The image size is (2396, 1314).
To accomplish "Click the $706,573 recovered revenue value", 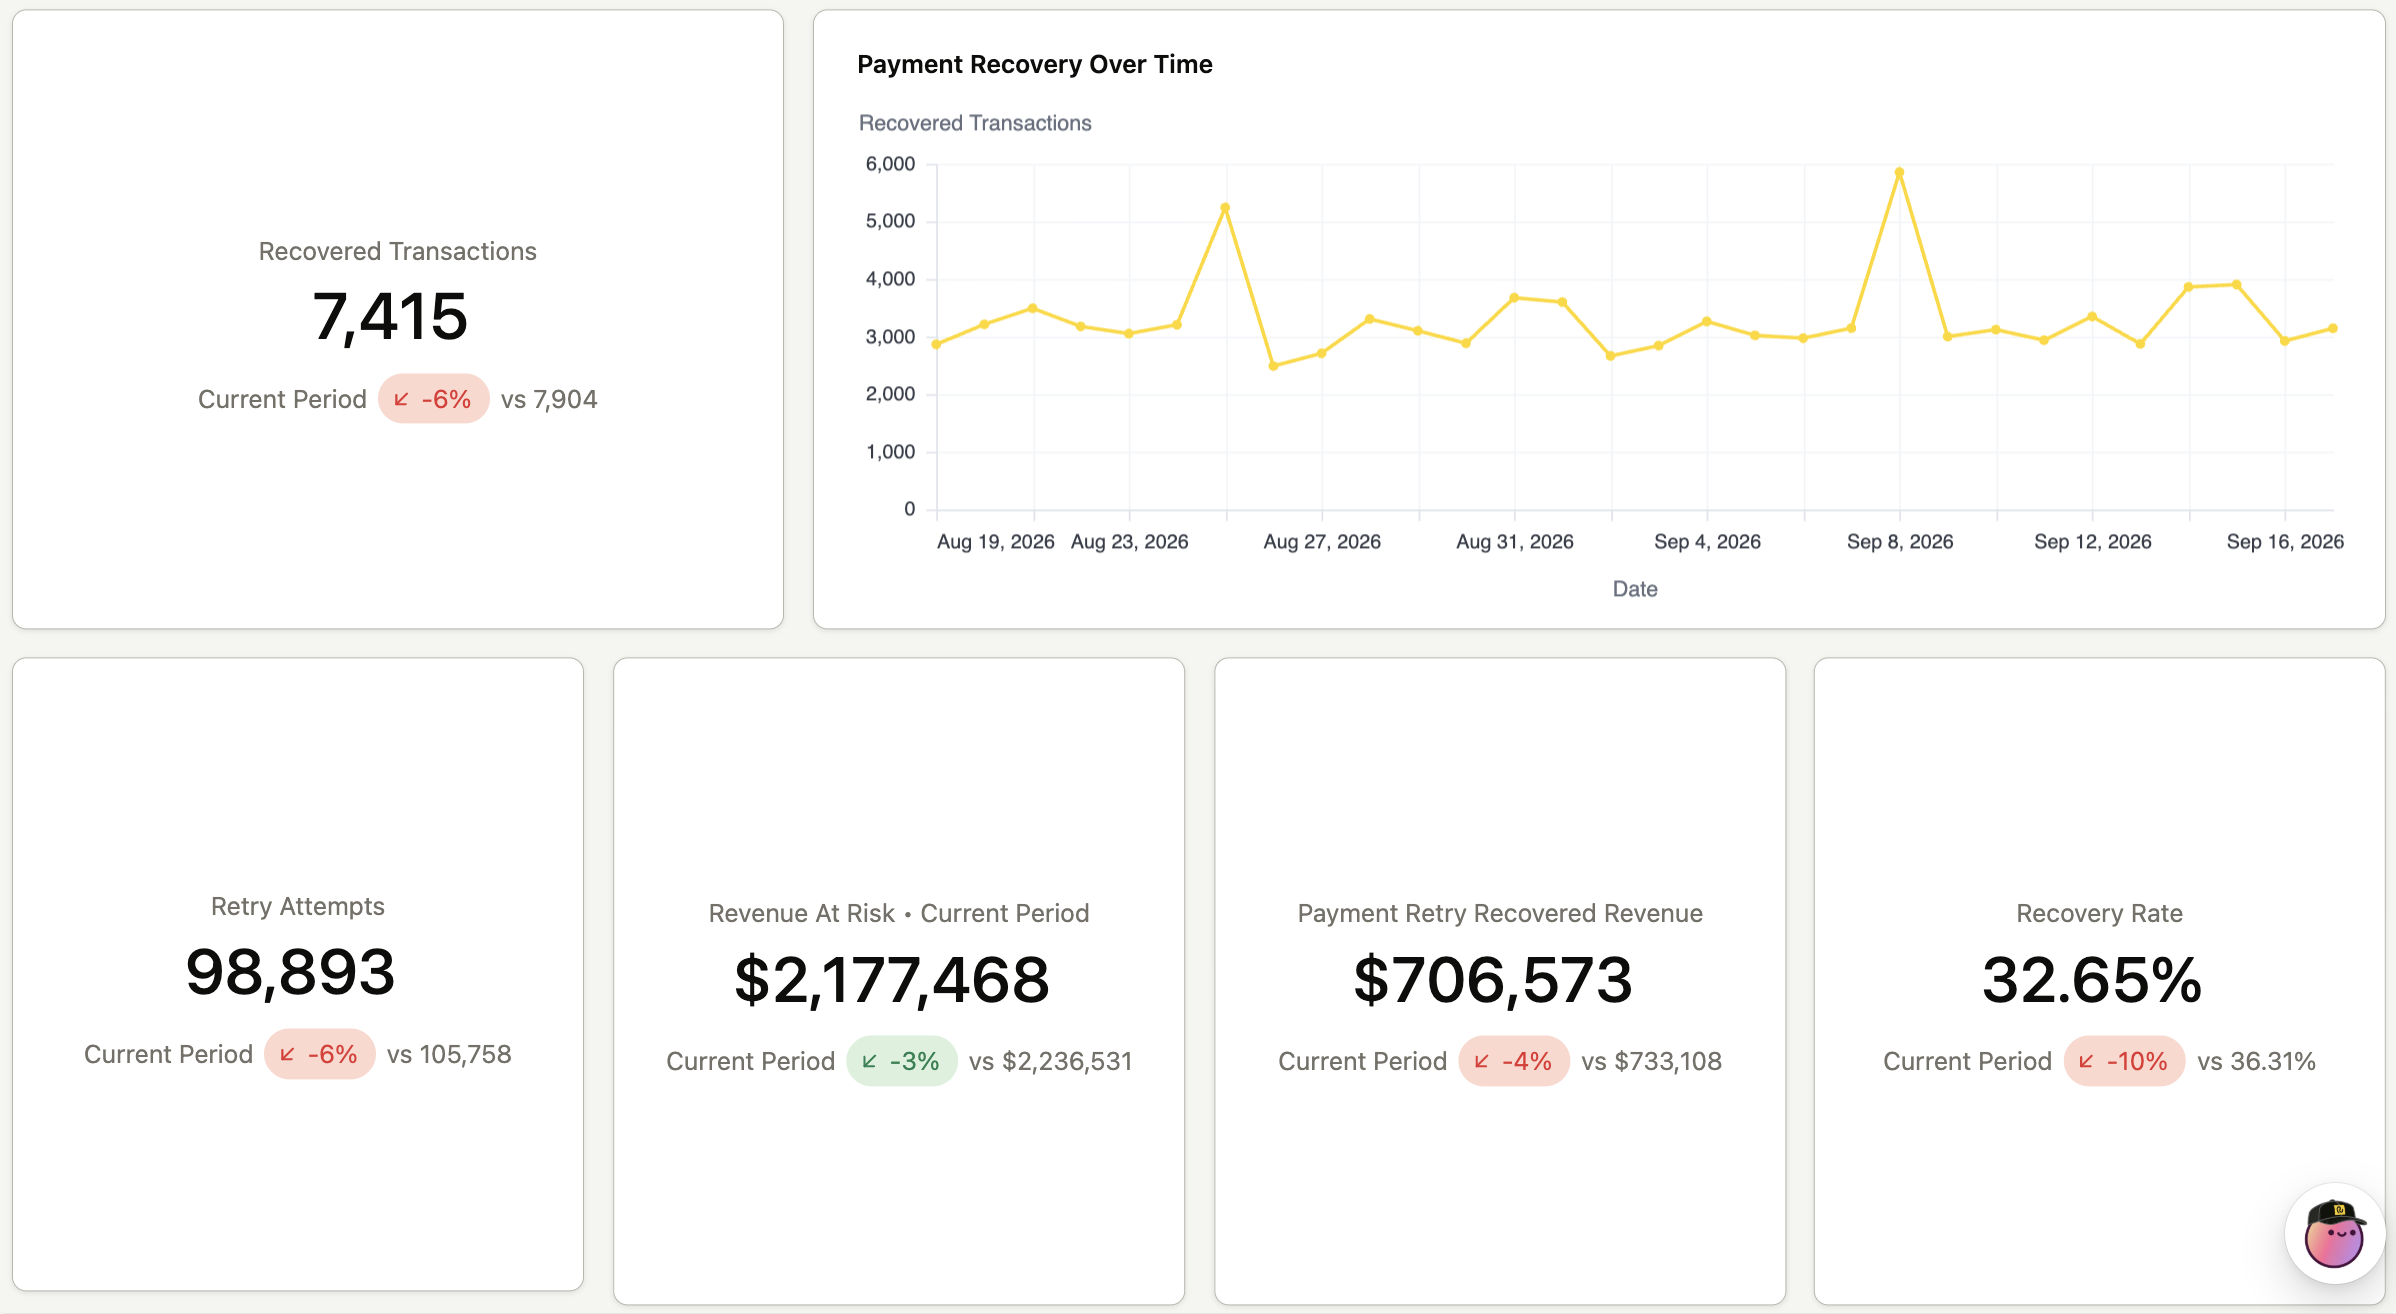I will (1493, 979).
